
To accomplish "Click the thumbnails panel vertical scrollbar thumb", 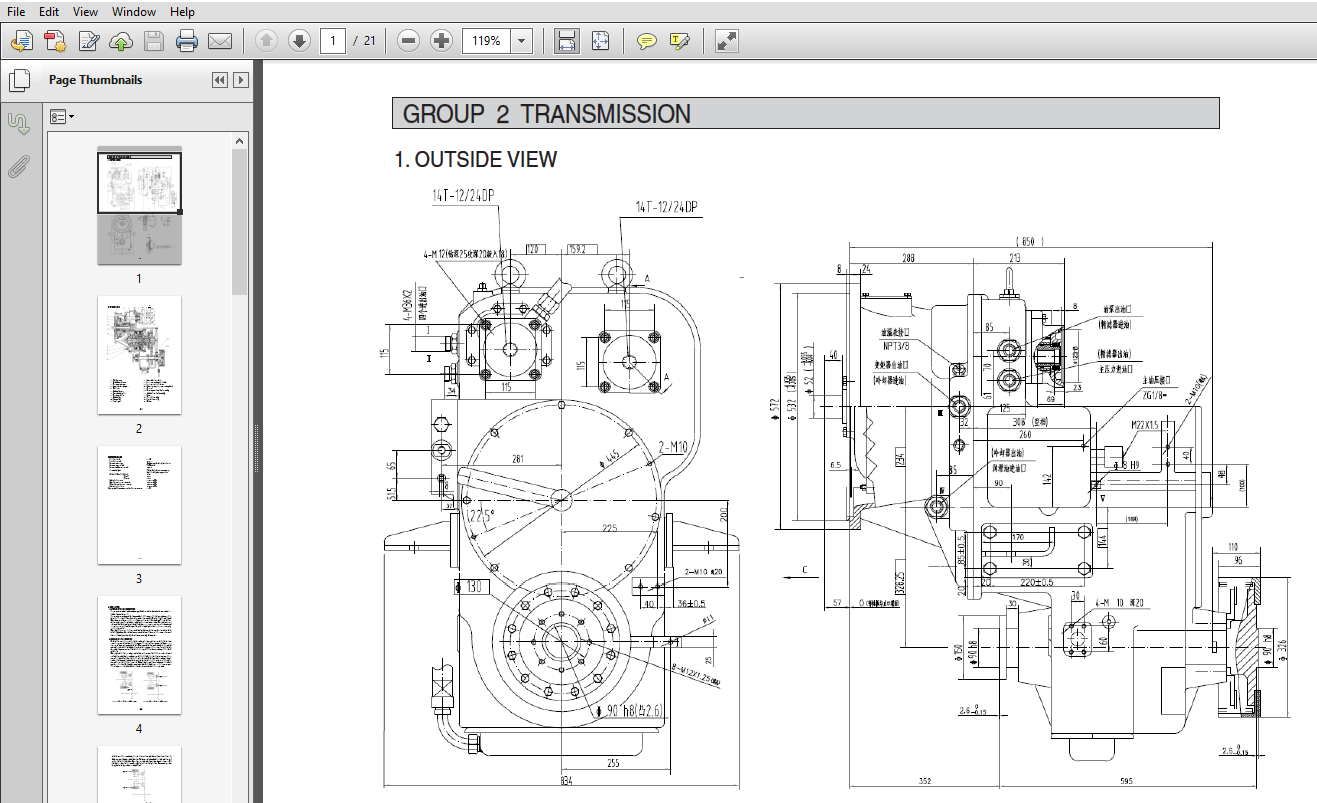I will pyautogui.click(x=240, y=222).
